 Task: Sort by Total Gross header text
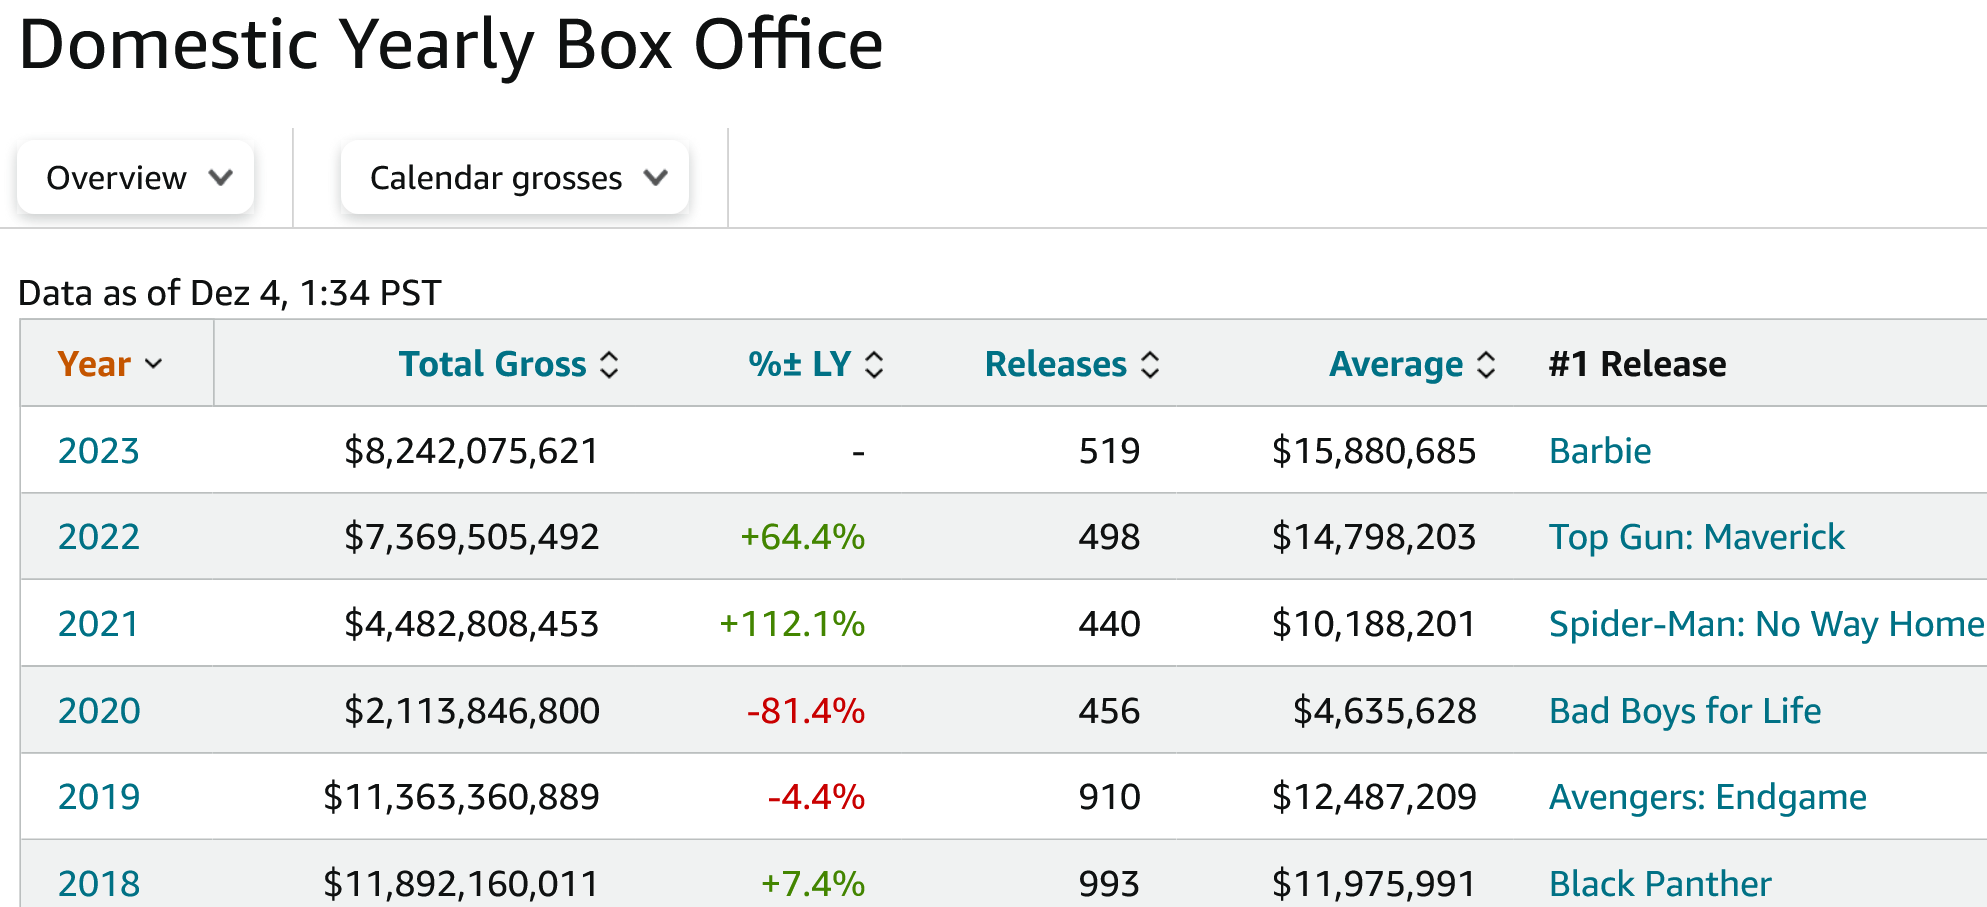[x=492, y=364]
